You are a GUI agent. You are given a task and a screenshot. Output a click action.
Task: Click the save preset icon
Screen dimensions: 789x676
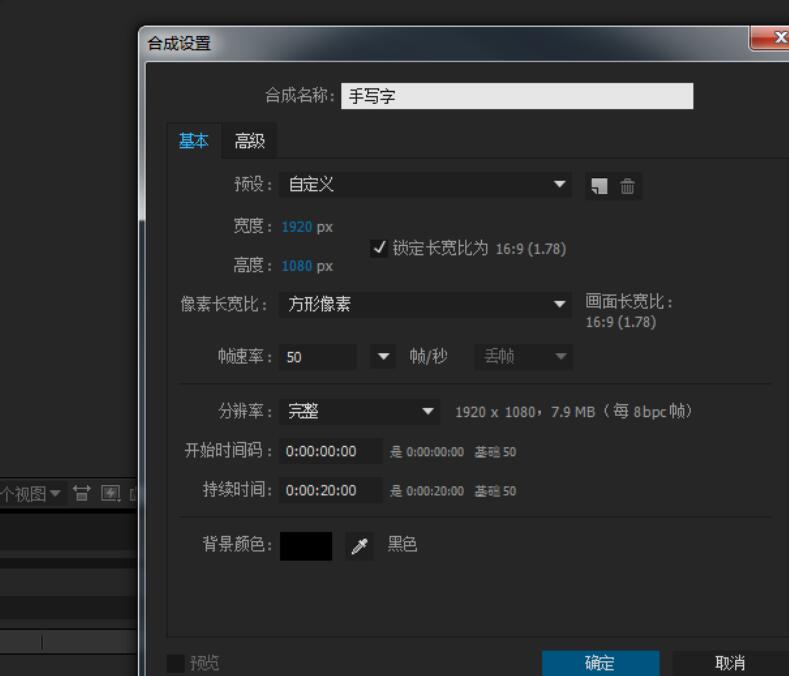[x=599, y=186]
